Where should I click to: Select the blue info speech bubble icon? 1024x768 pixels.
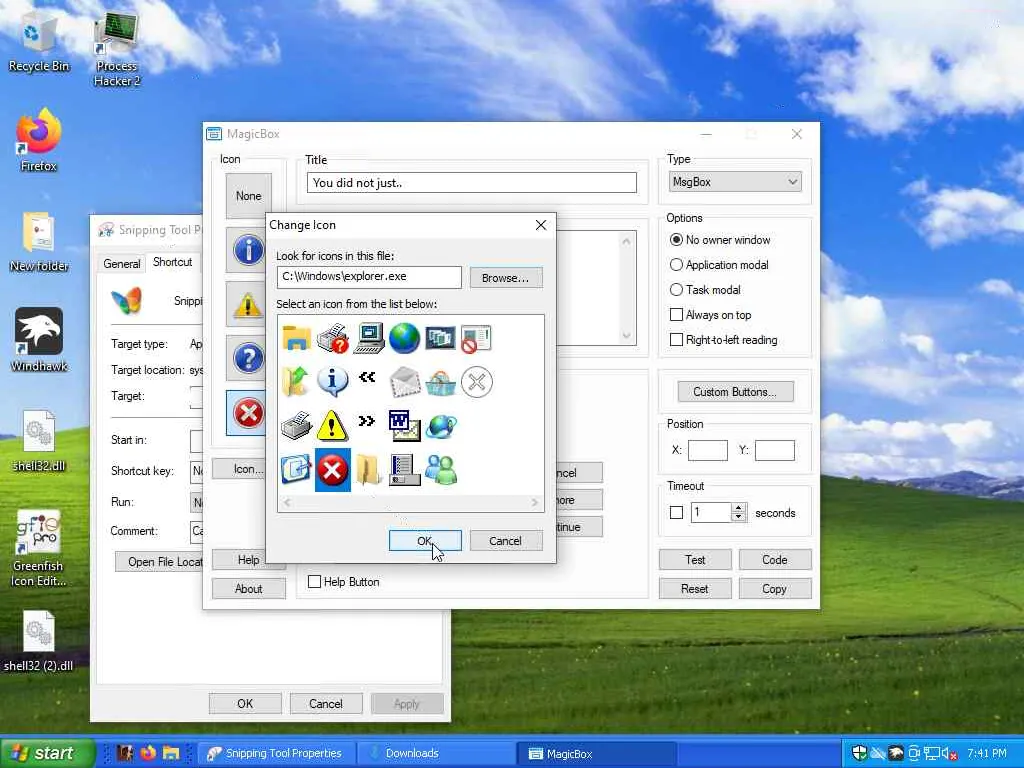click(332, 382)
